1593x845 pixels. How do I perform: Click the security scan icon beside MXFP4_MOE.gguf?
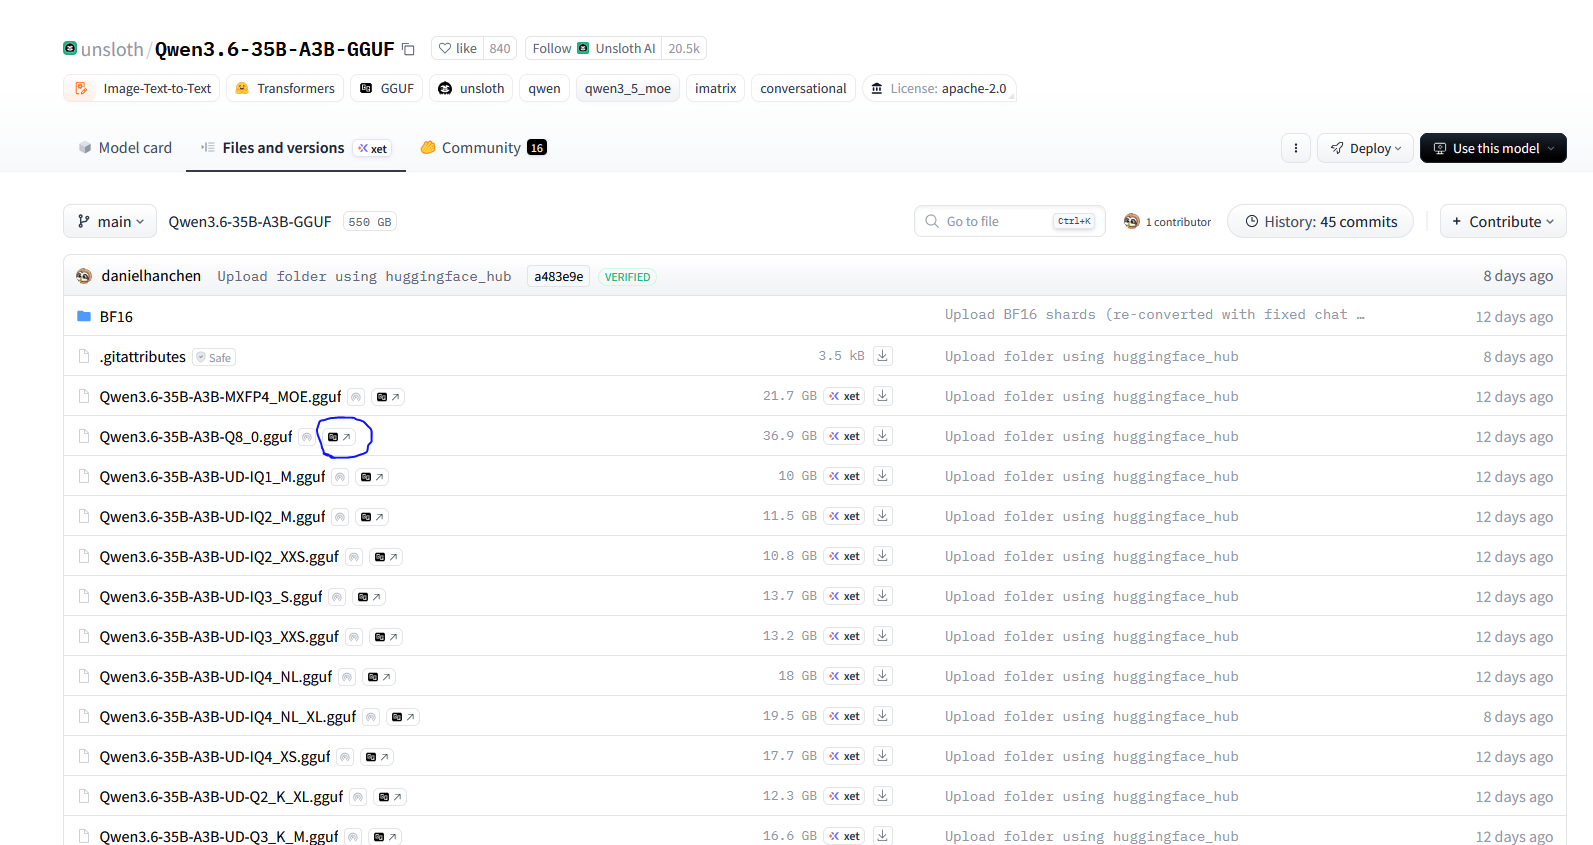[x=356, y=397]
